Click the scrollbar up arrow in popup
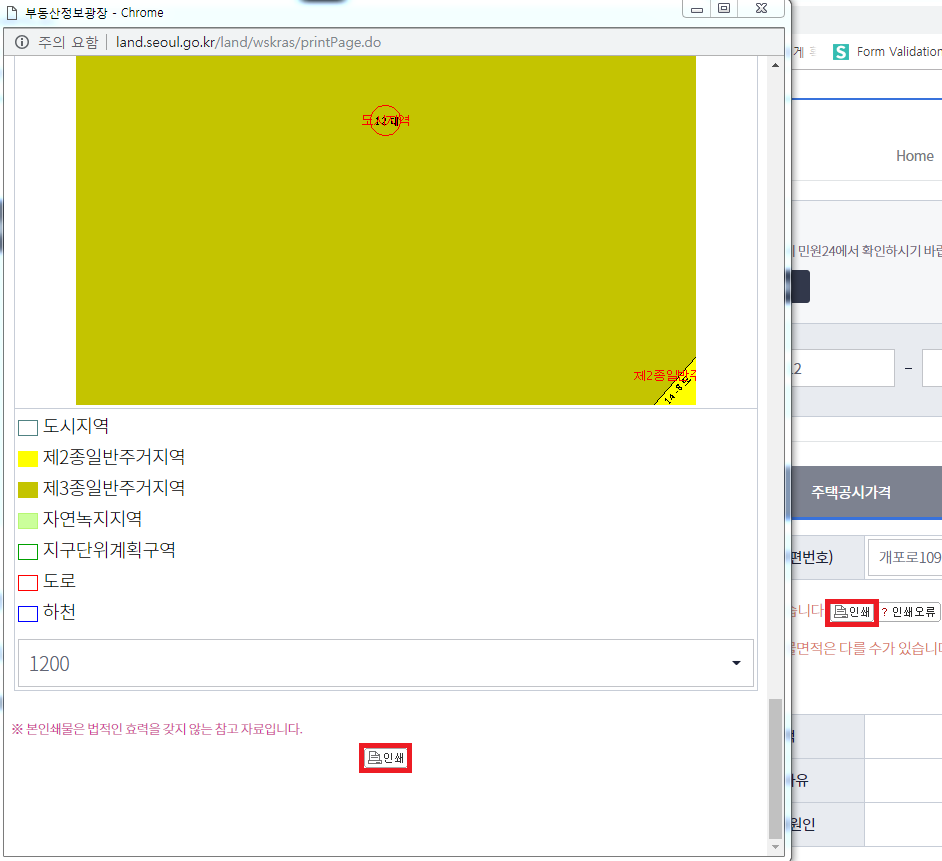This screenshot has height=861, width=942. coord(775,66)
